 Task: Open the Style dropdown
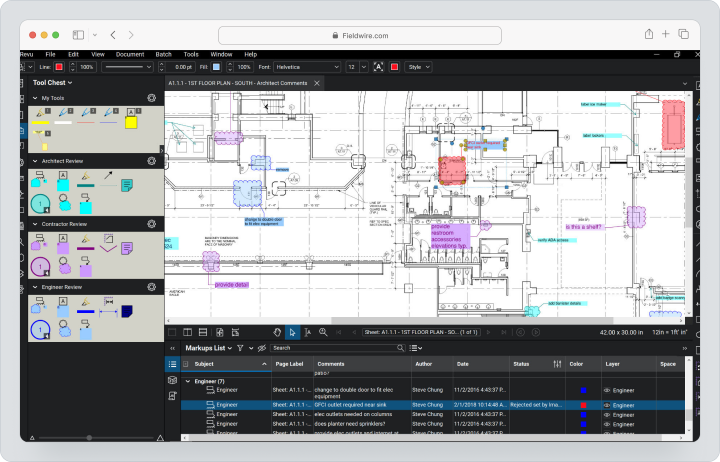pos(419,67)
